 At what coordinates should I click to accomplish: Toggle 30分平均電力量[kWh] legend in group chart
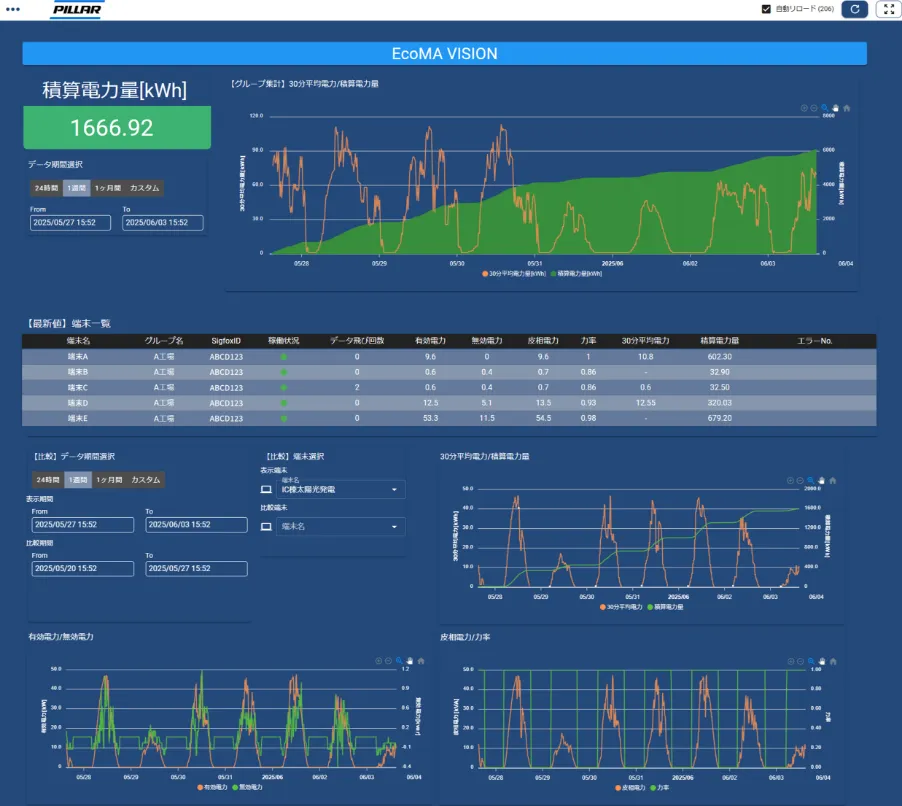click(x=514, y=274)
